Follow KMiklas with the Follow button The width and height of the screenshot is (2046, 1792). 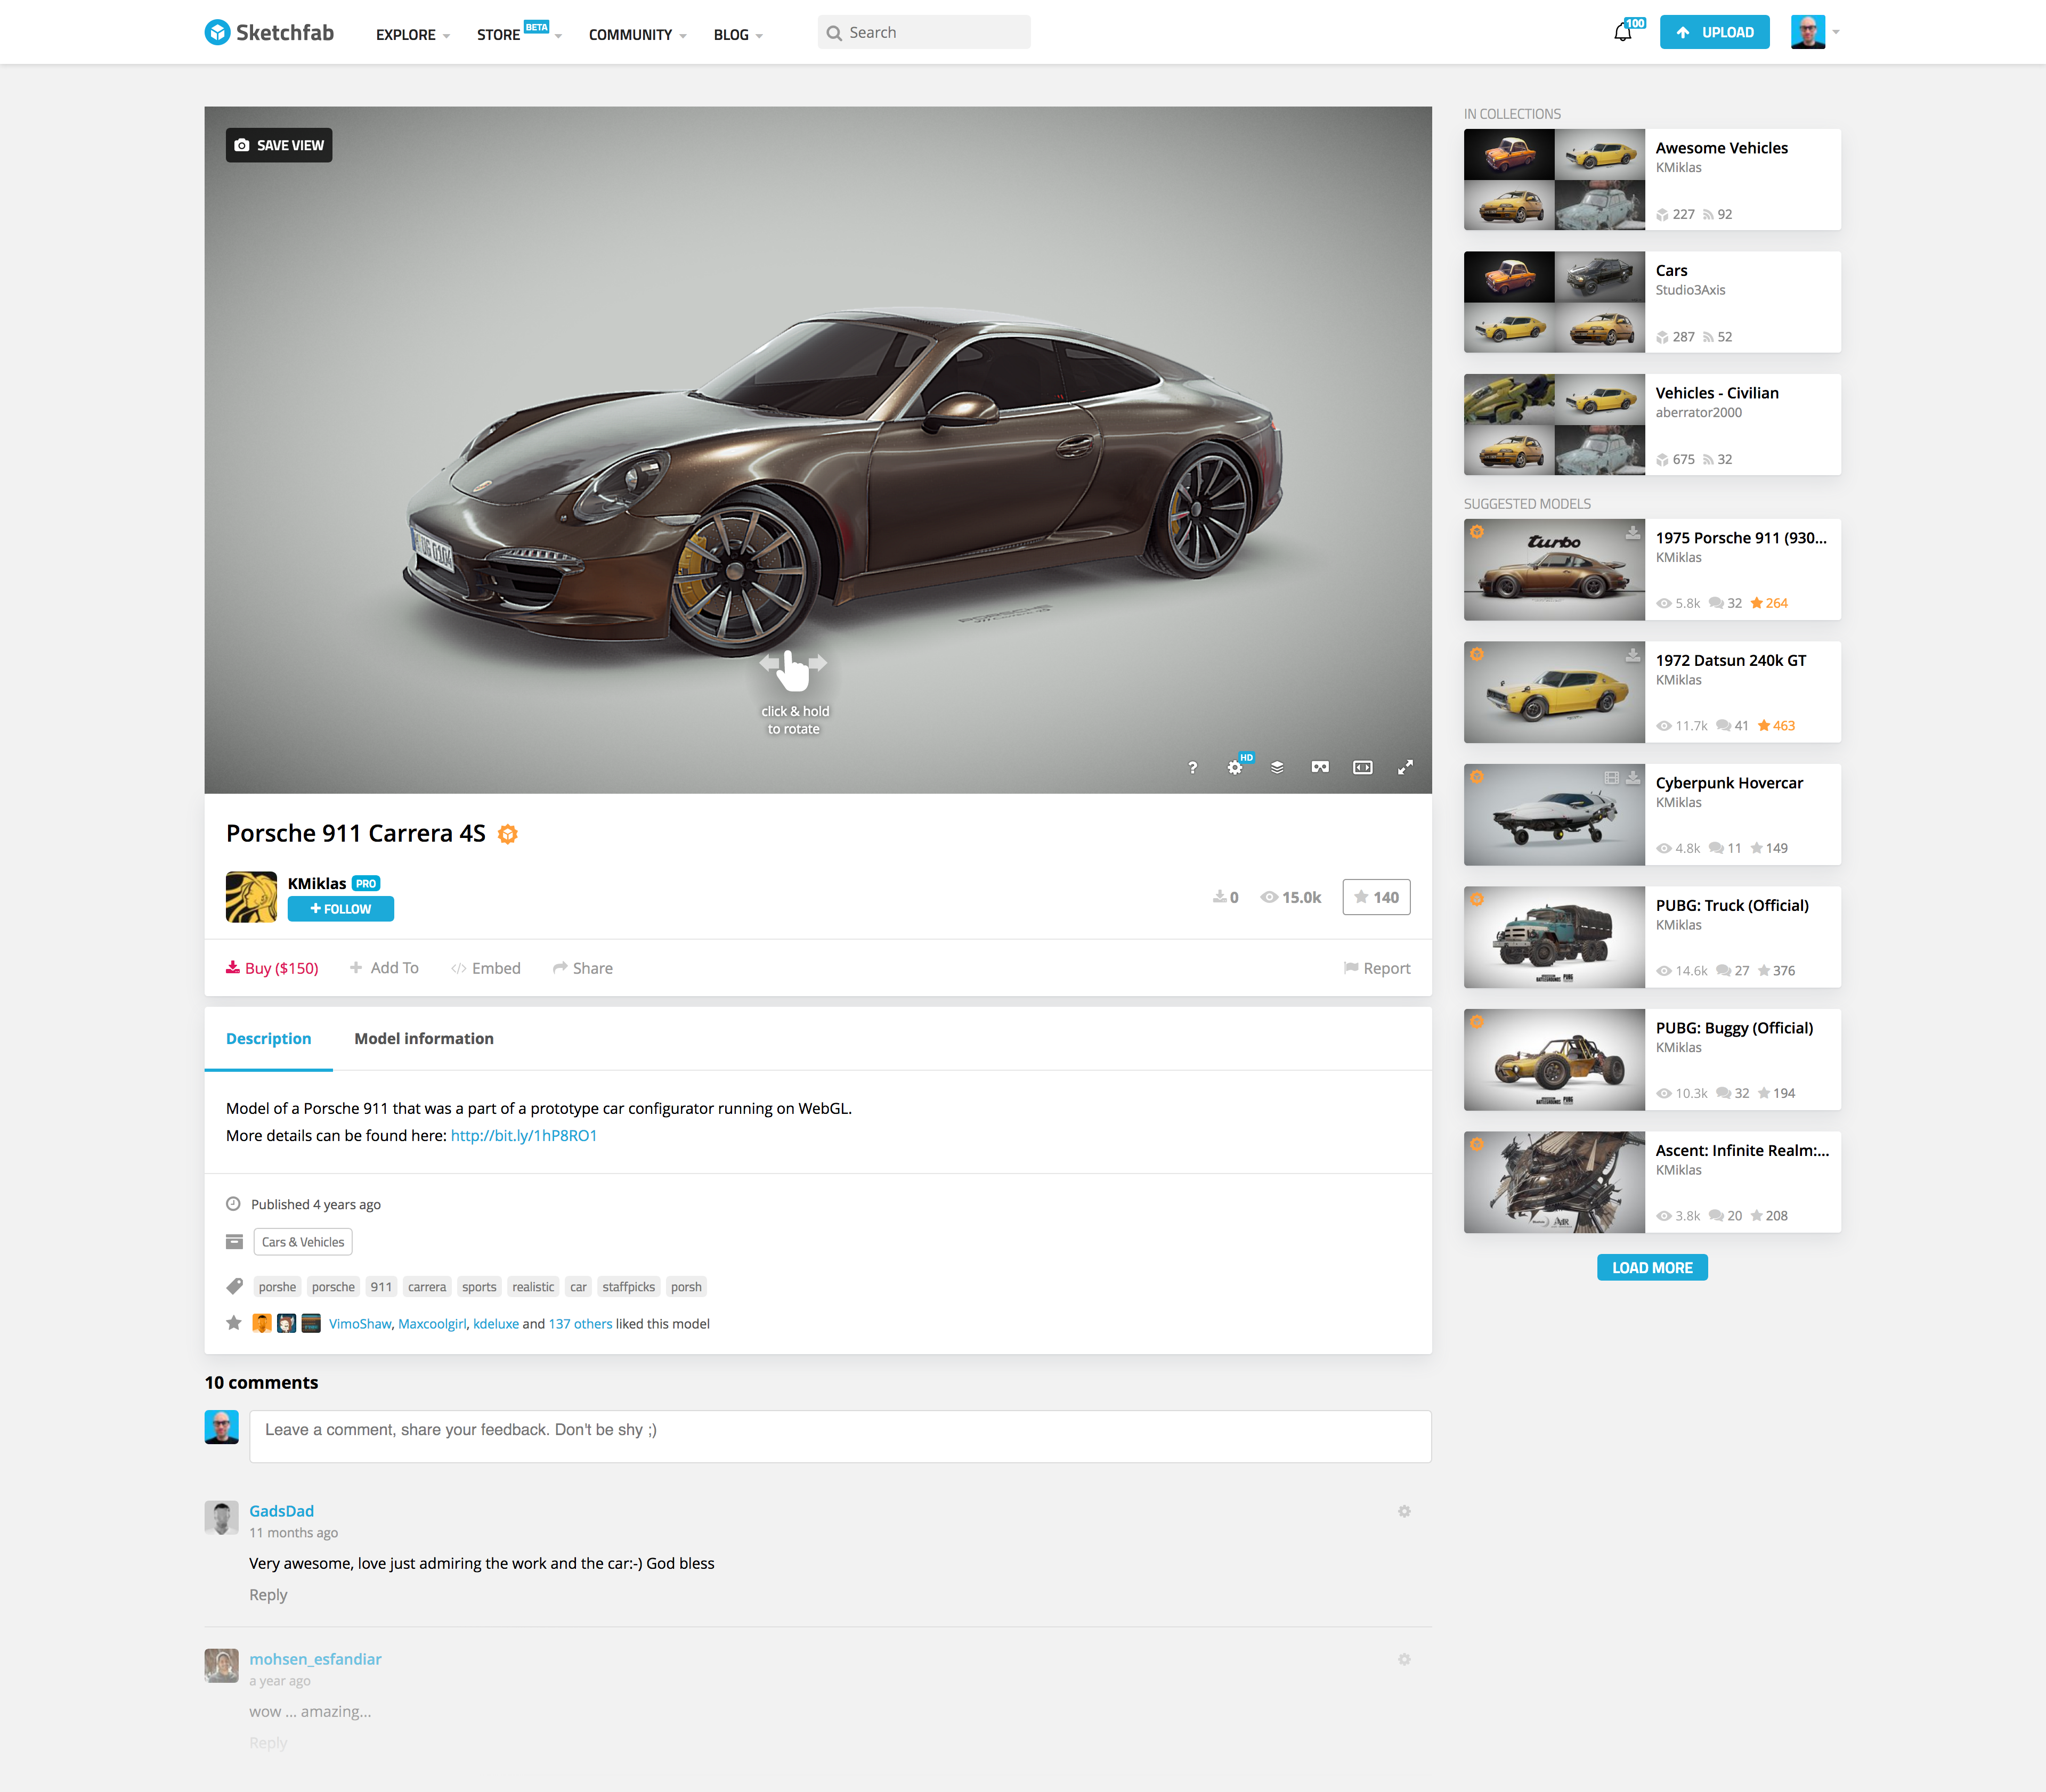340,909
